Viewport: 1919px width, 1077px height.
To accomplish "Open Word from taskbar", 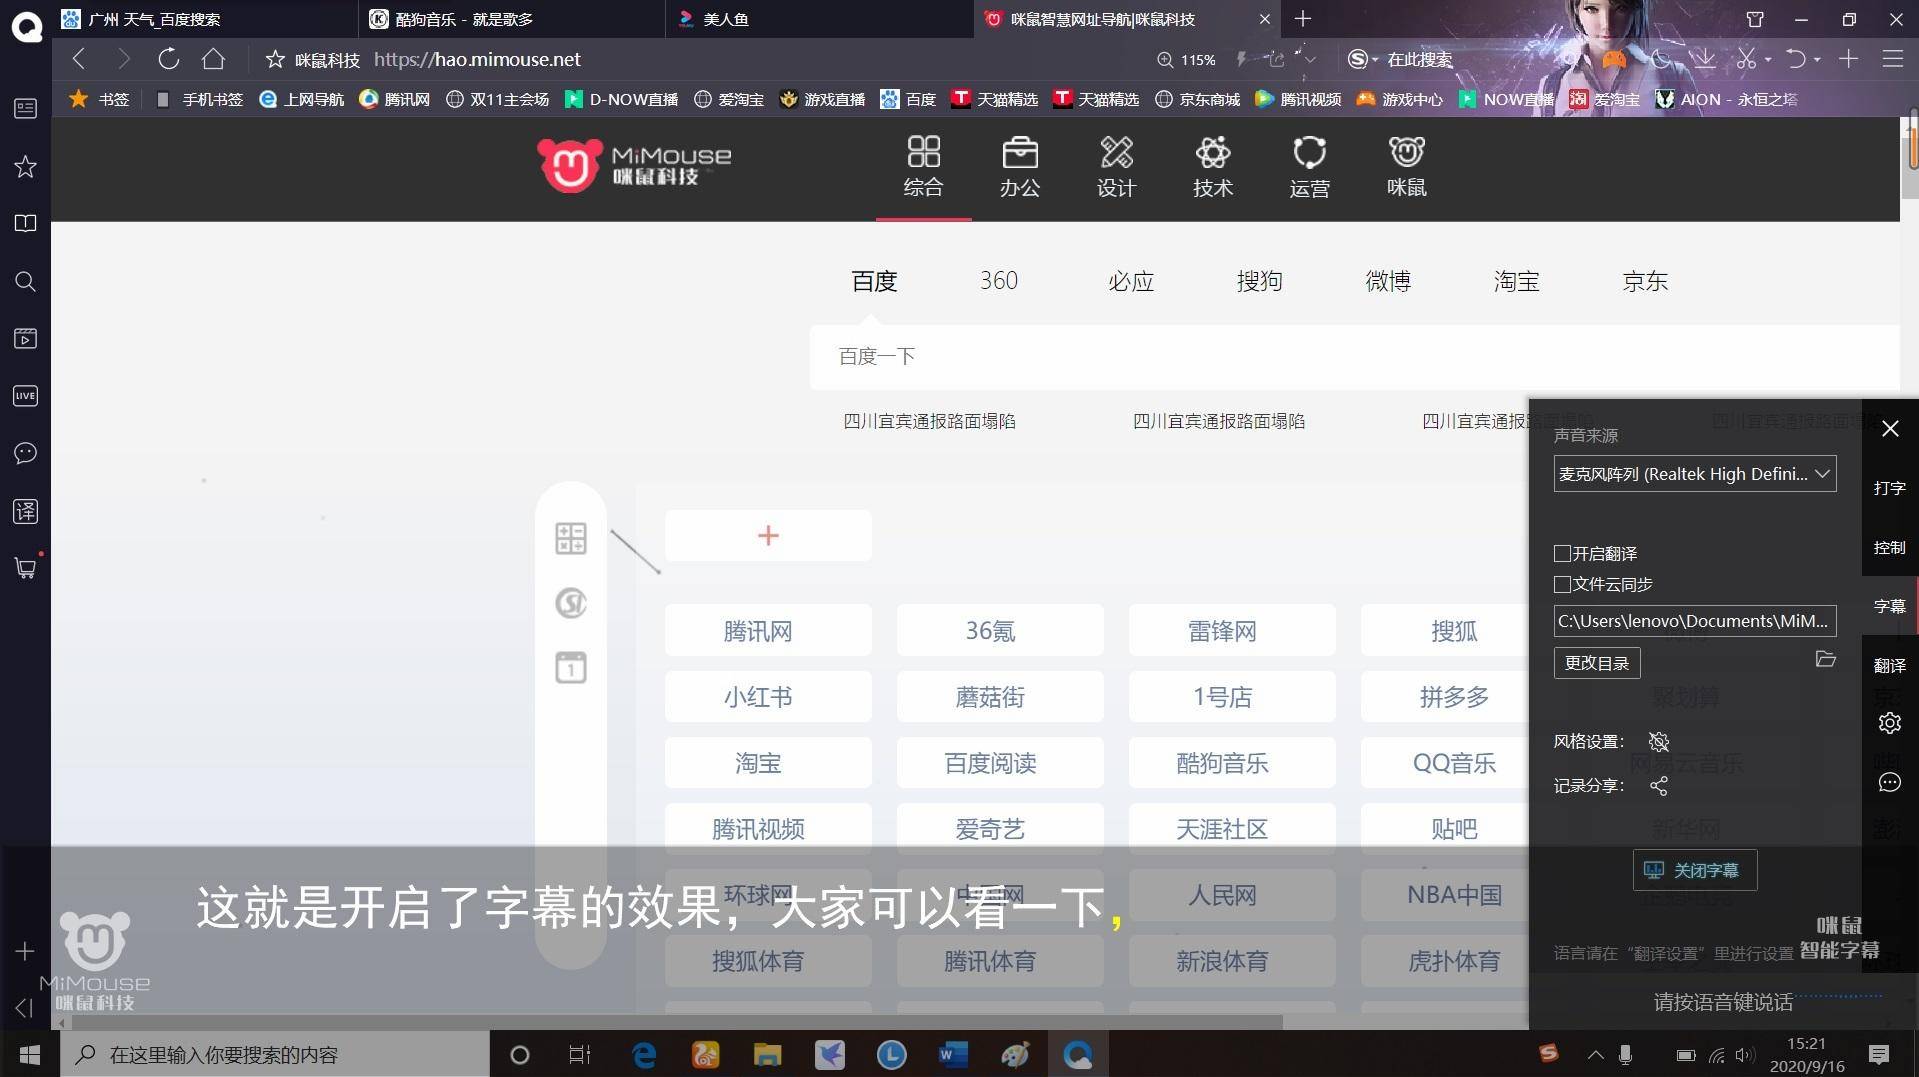I will (953, 1054).
